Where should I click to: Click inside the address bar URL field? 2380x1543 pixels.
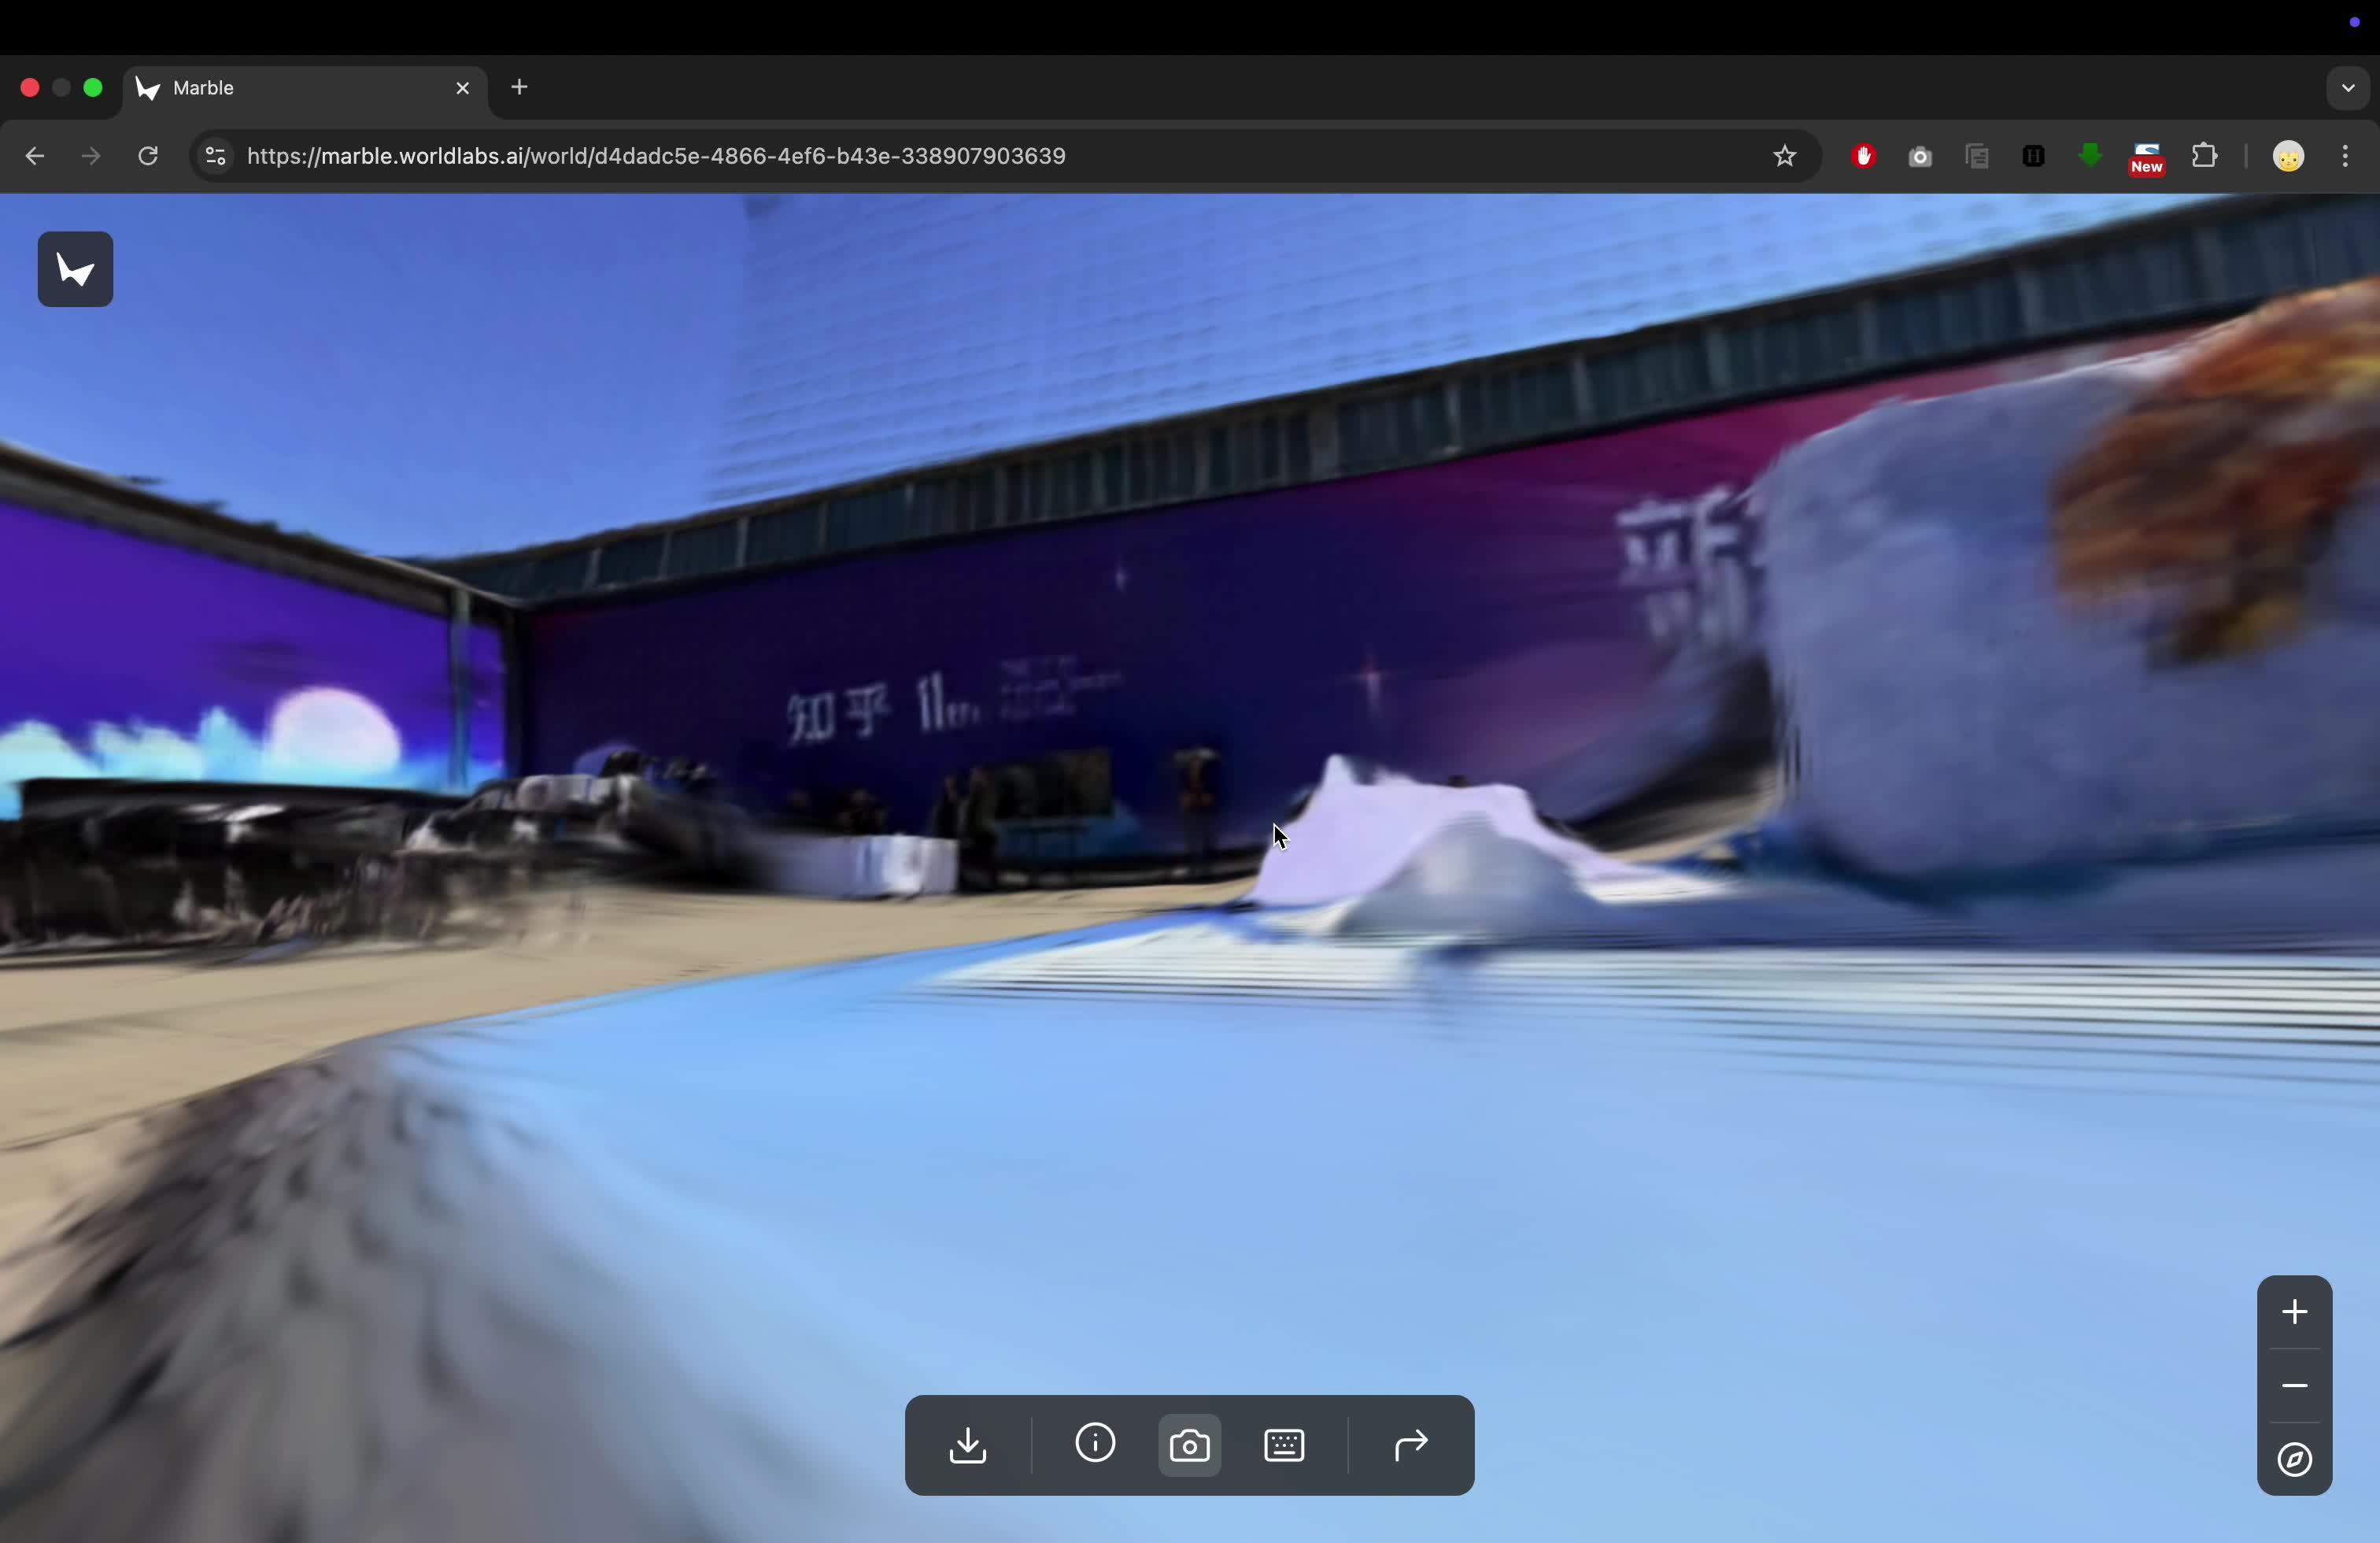pos(656,156)
